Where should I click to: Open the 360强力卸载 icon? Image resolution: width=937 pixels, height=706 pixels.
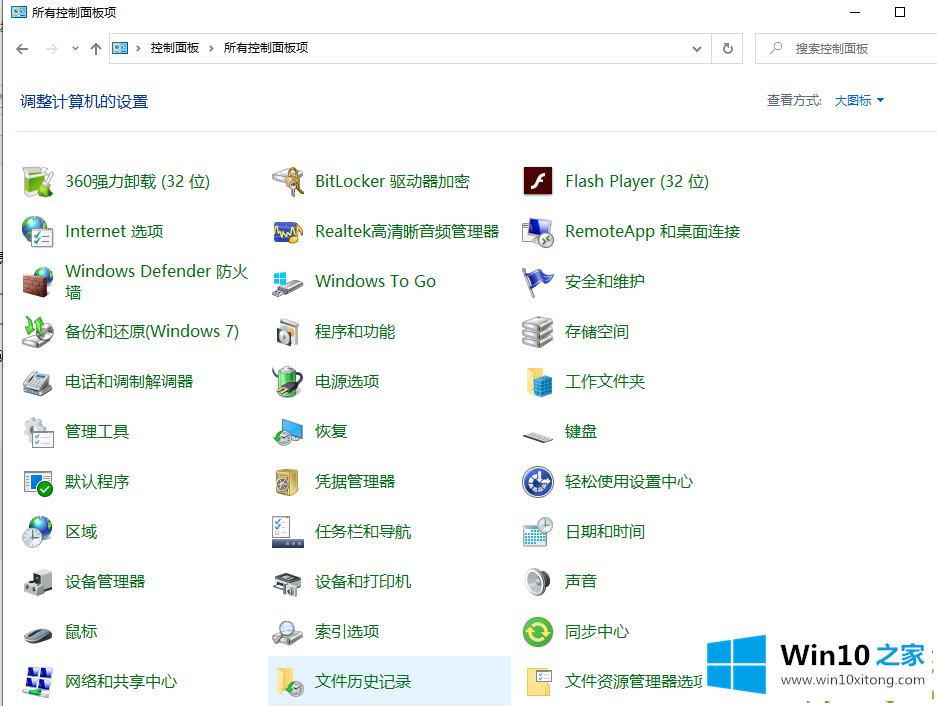coord(38,181)
